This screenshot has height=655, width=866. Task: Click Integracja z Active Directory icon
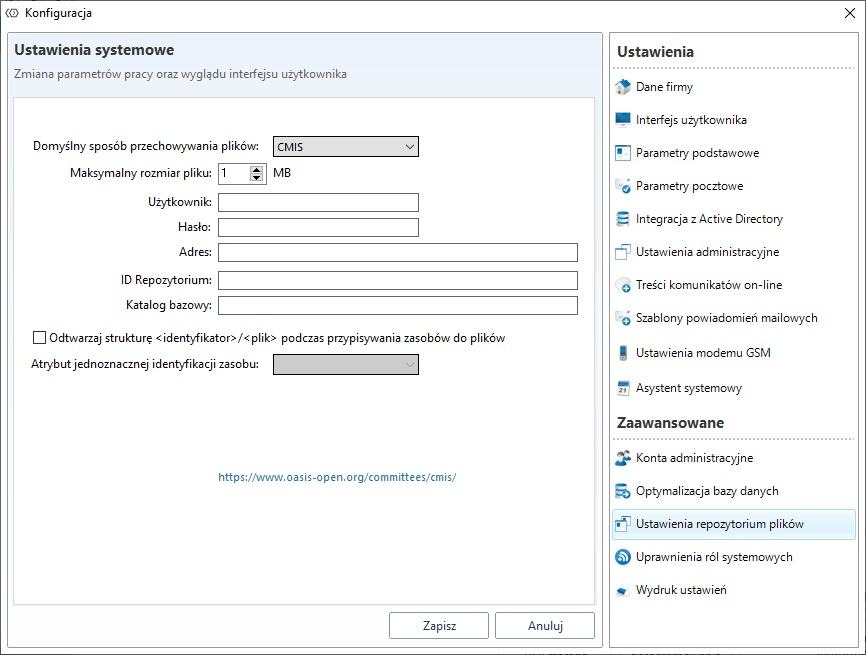pyautogui.click(x=623, y=219)
